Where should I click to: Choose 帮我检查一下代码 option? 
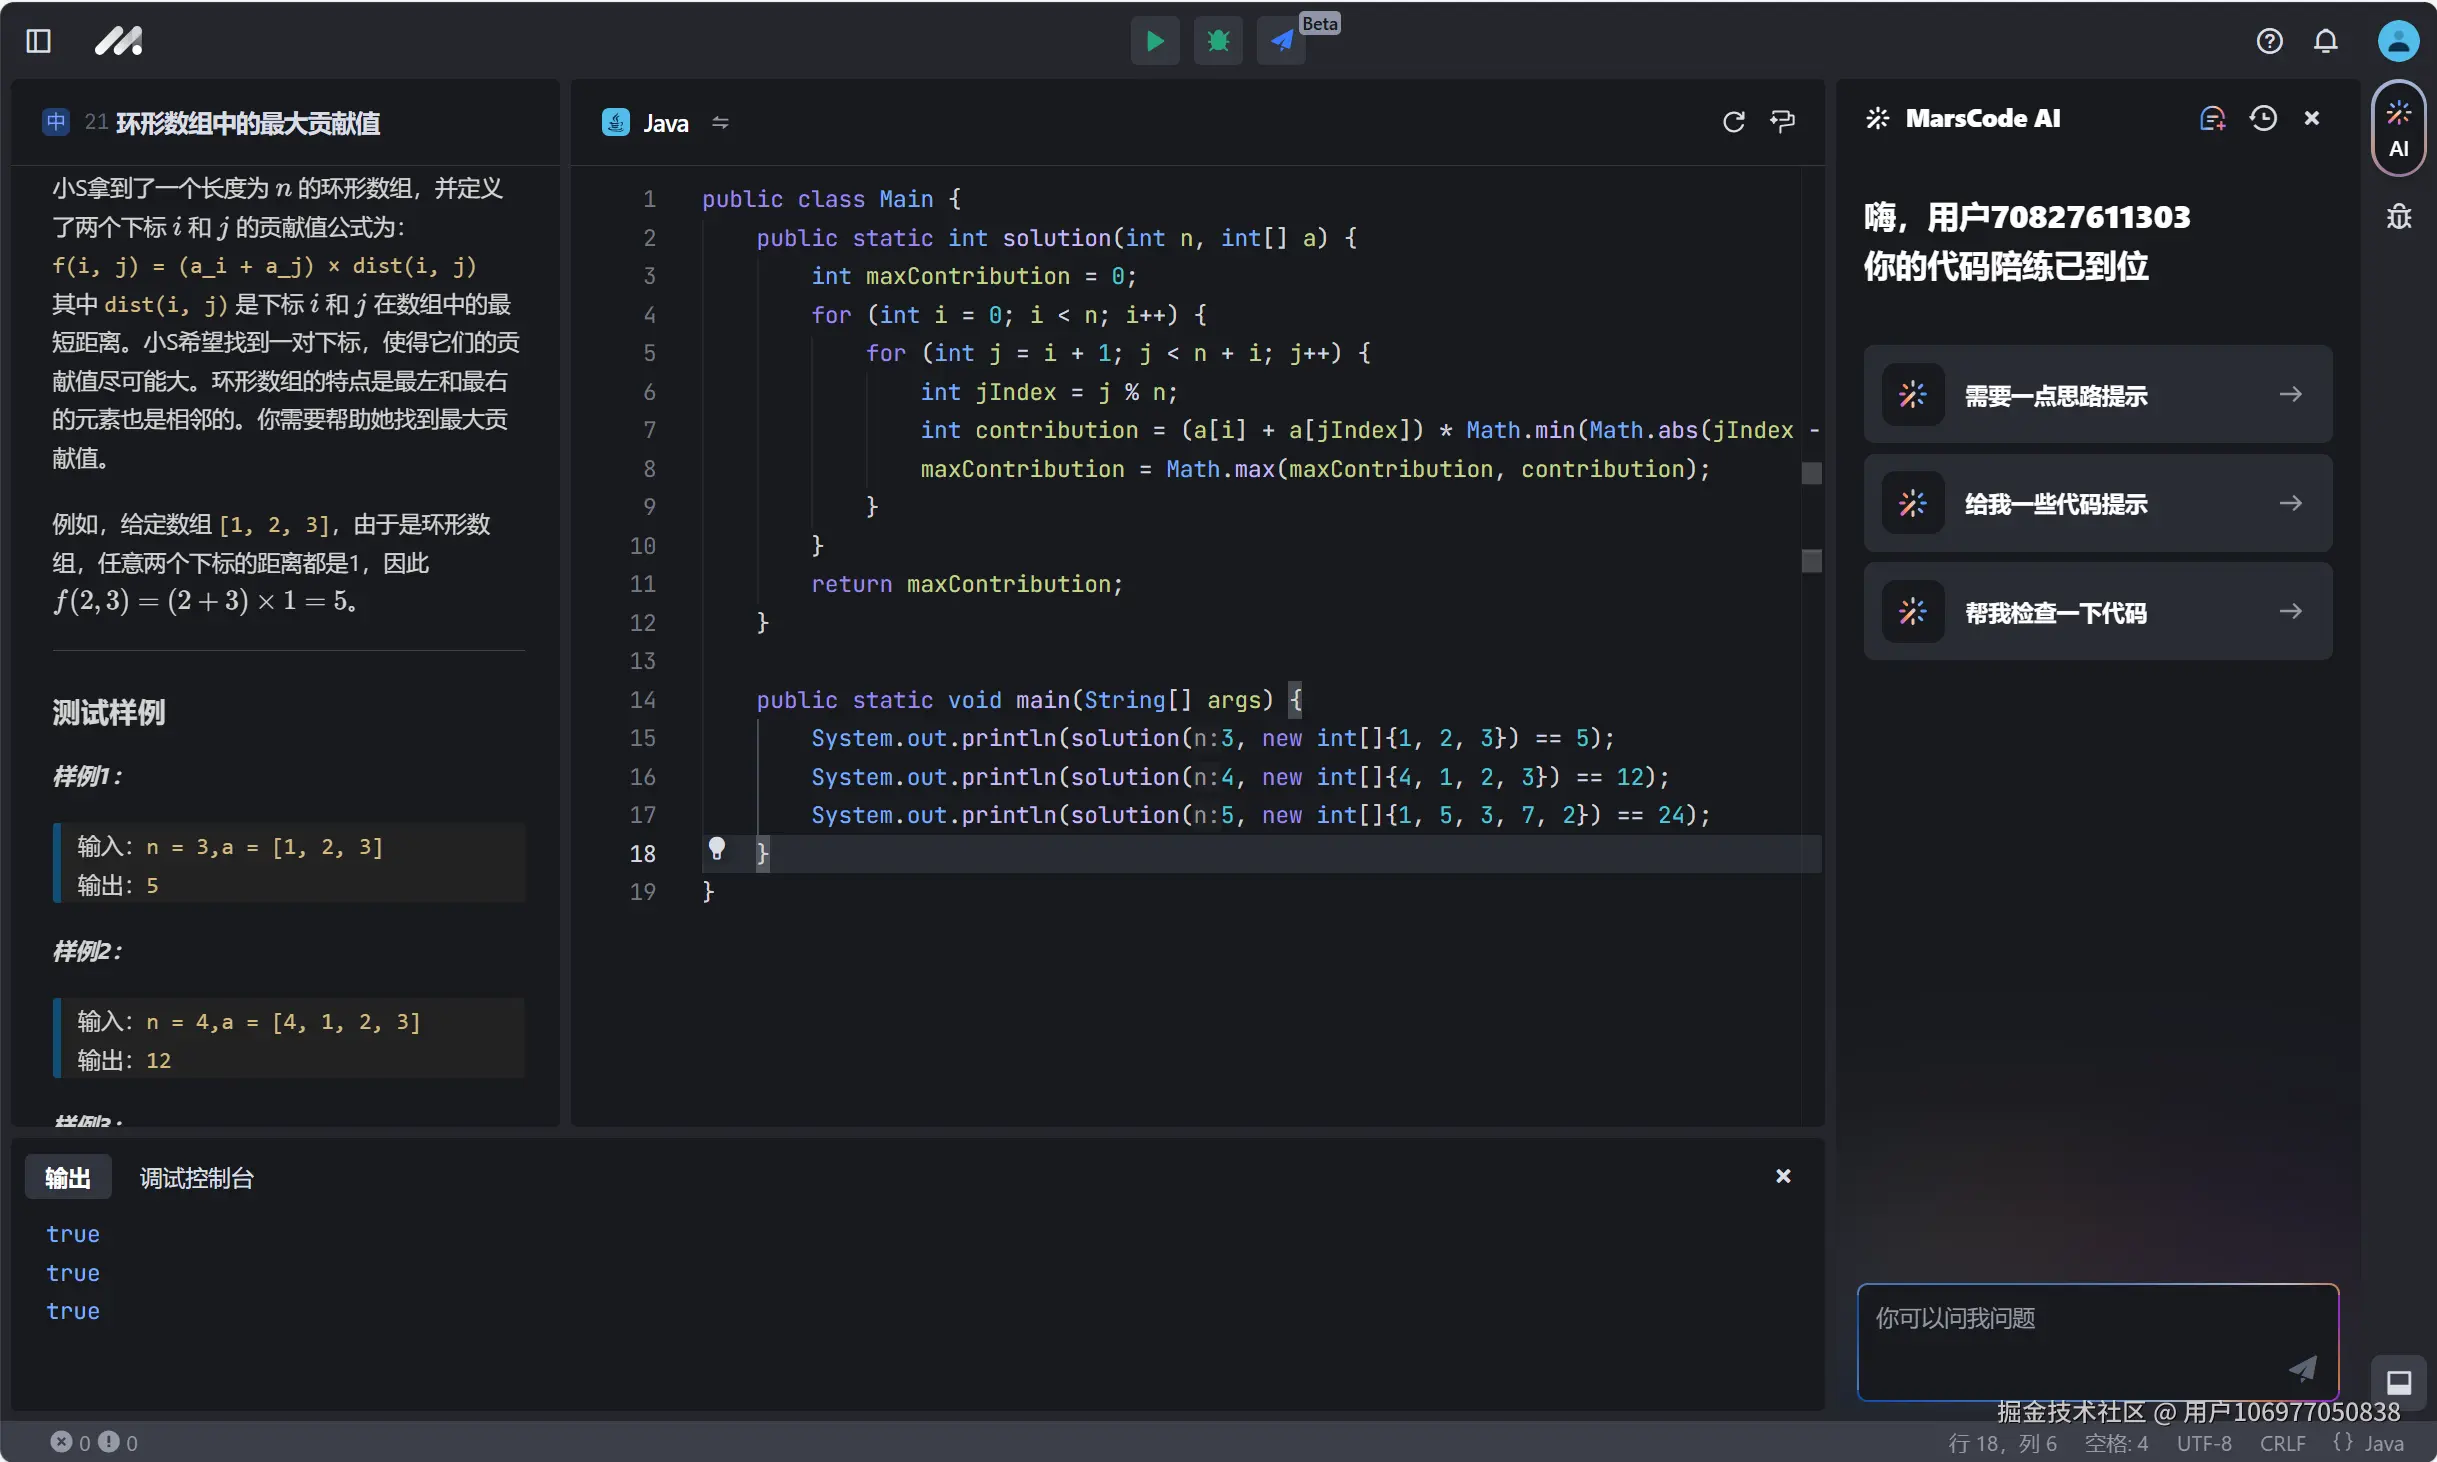coord(2097,612)
